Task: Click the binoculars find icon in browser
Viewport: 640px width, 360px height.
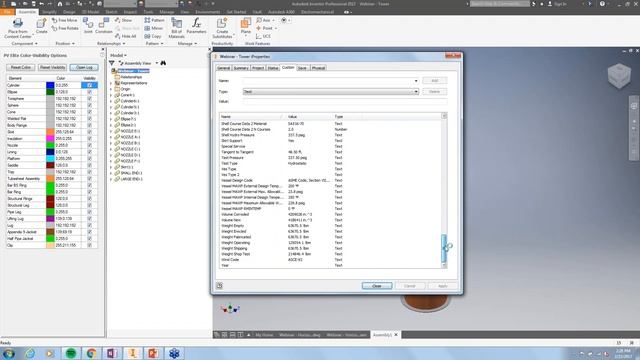Action: tap(163, 63)
